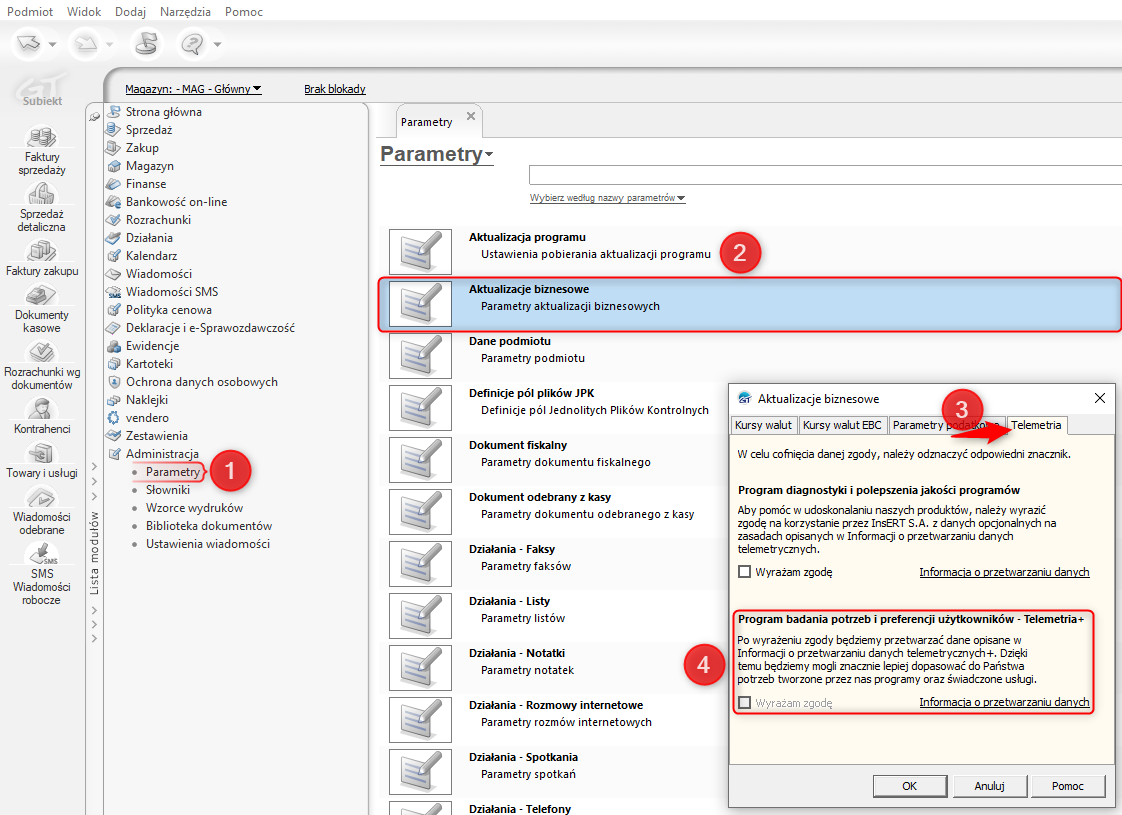Tick Wyrażam zgodę under Telemetria+ section
Viewport: 1122px width, 815px height.
pyautogui.click(x=744, y=703)
